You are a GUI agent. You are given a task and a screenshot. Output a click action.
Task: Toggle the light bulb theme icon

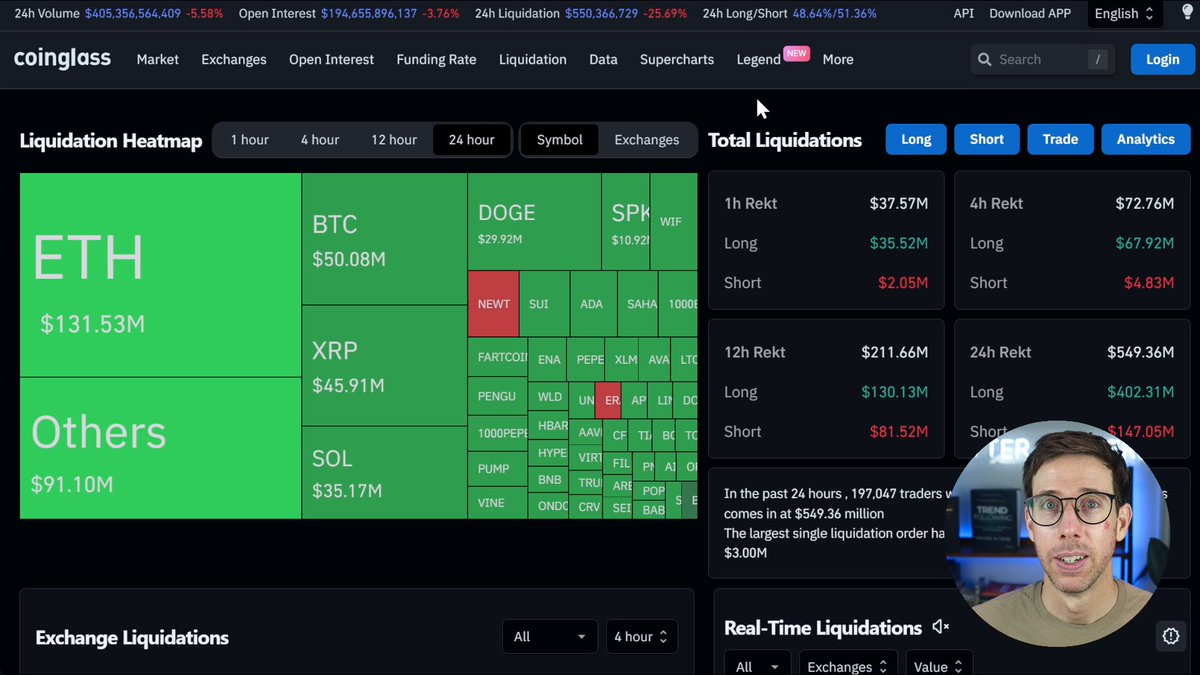pos(1187,13)
